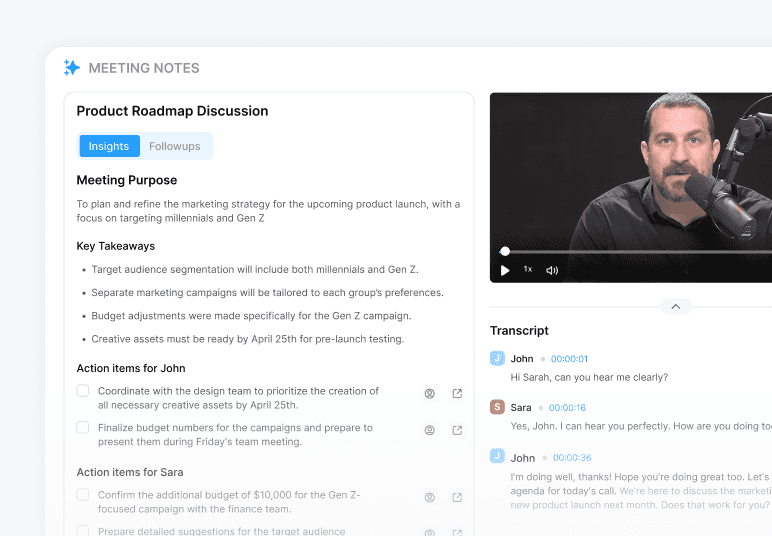This screenshot has width=772, height=536.
Task: Jump to transcript timestamp 00:00:36
Action: pos(572,458)
